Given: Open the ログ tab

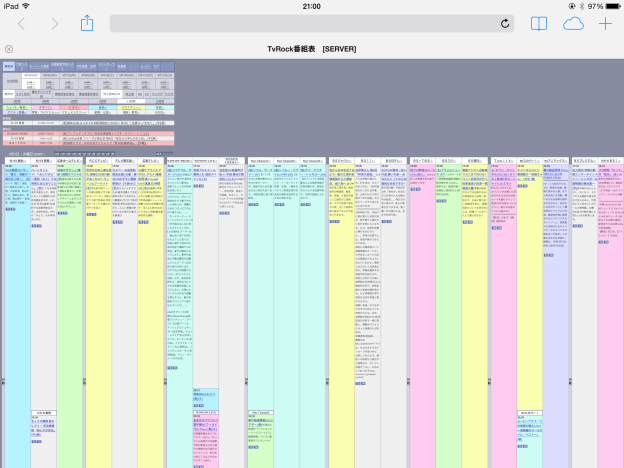Looking at the screenshot, I should [156, 66].
